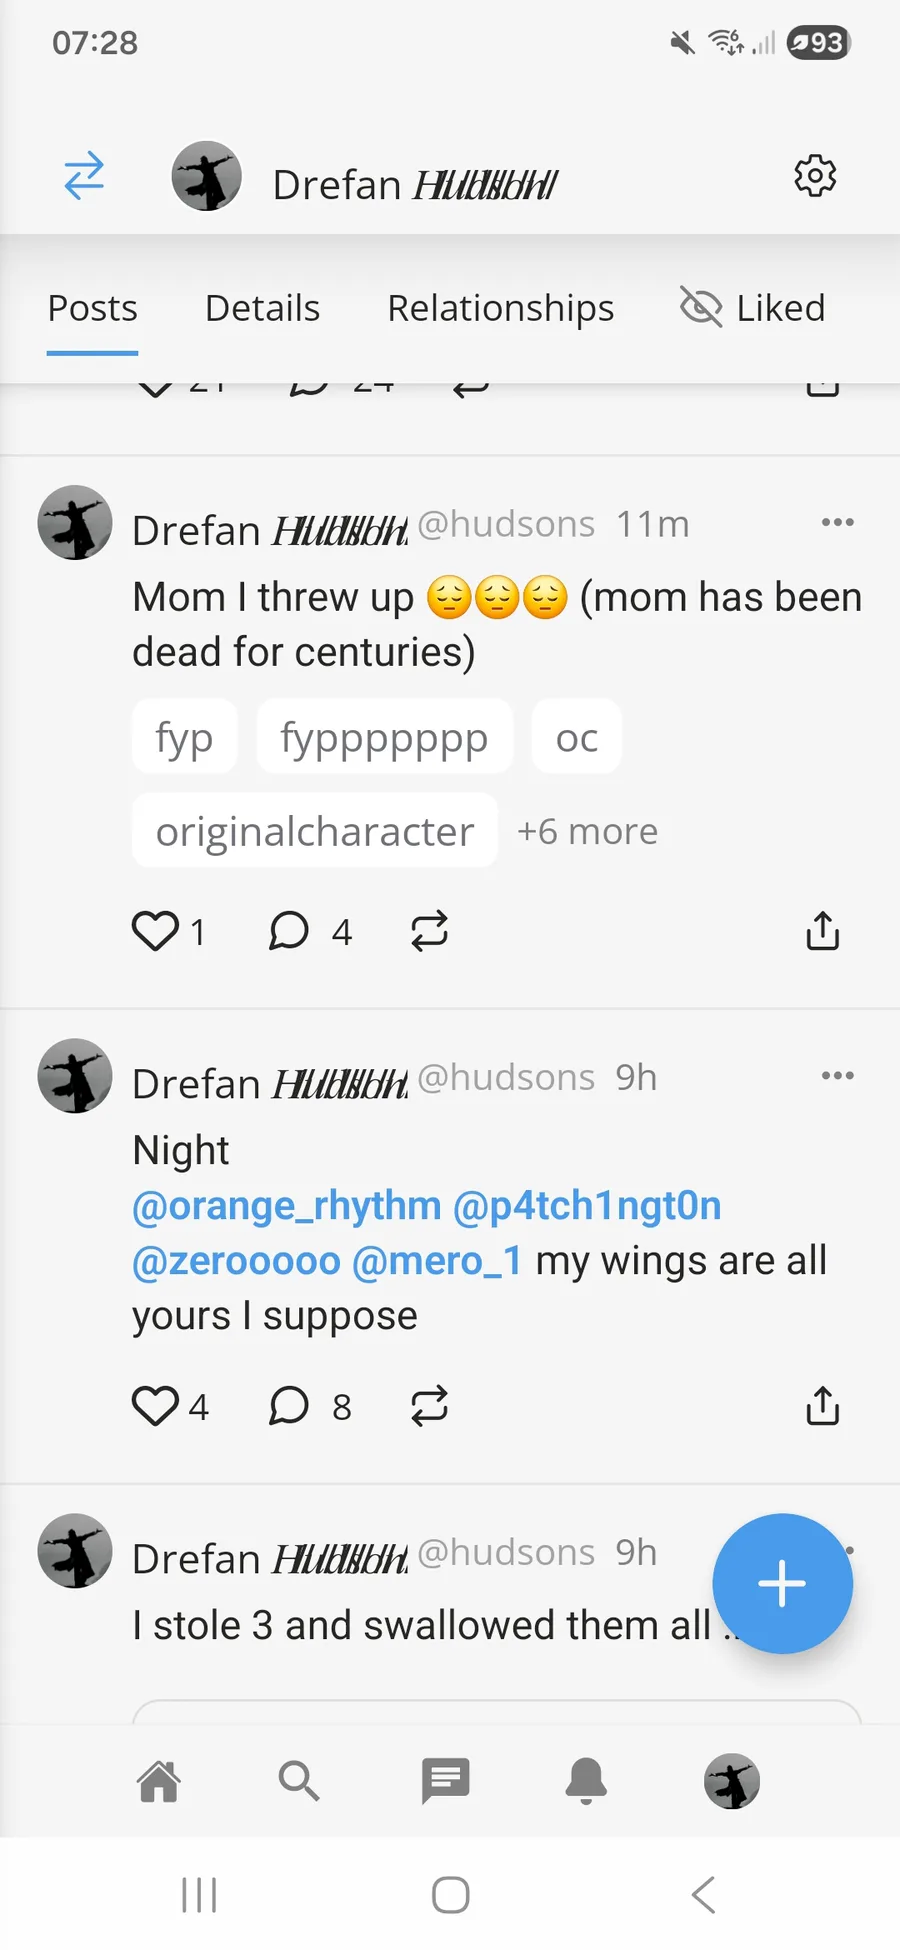The width and height of the screenshot is (900, 1950).
Task: Repost the "Night" post
Action: (x=429, y=1406)
